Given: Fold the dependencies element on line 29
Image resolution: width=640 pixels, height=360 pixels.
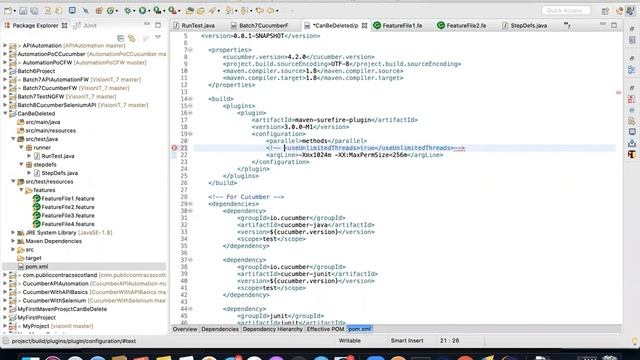Looking at the screenshot, I should 190,204.
